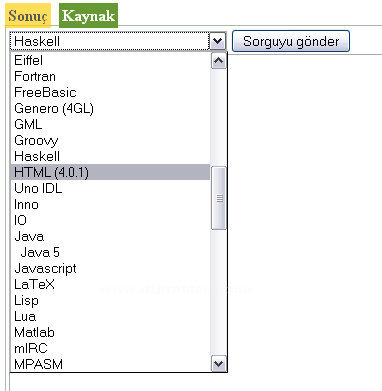Select Eiffel from the list

click(x=110, y=60)
